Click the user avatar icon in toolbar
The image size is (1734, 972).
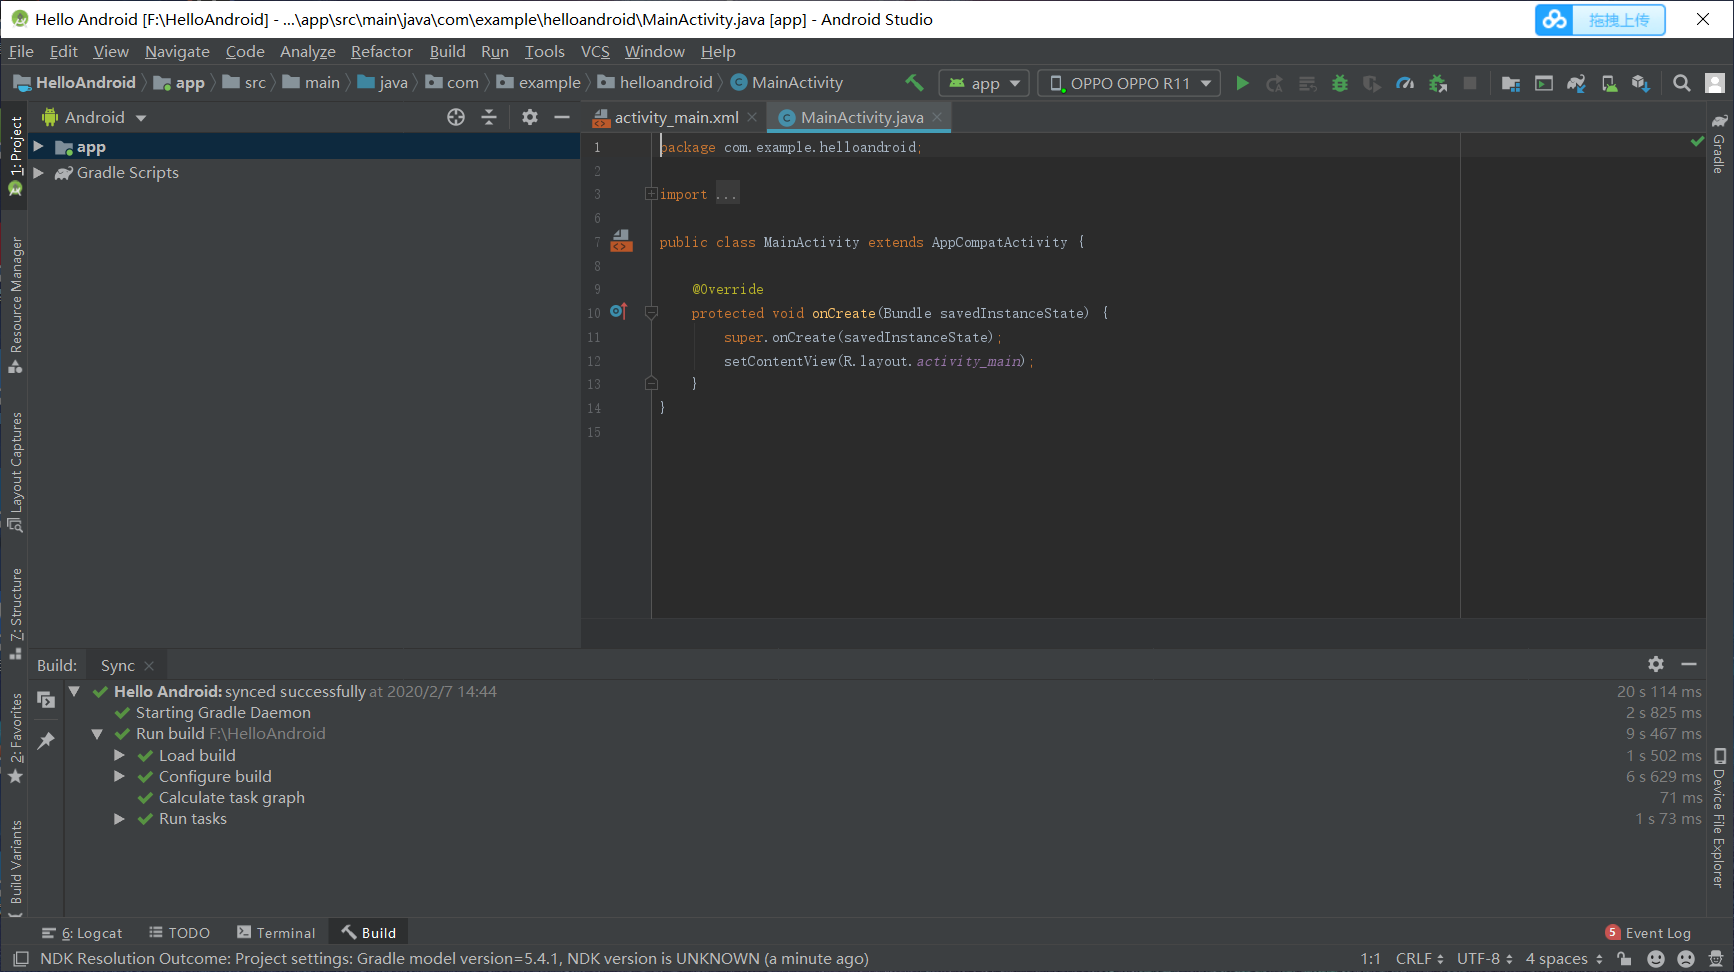pos(1715,83)
